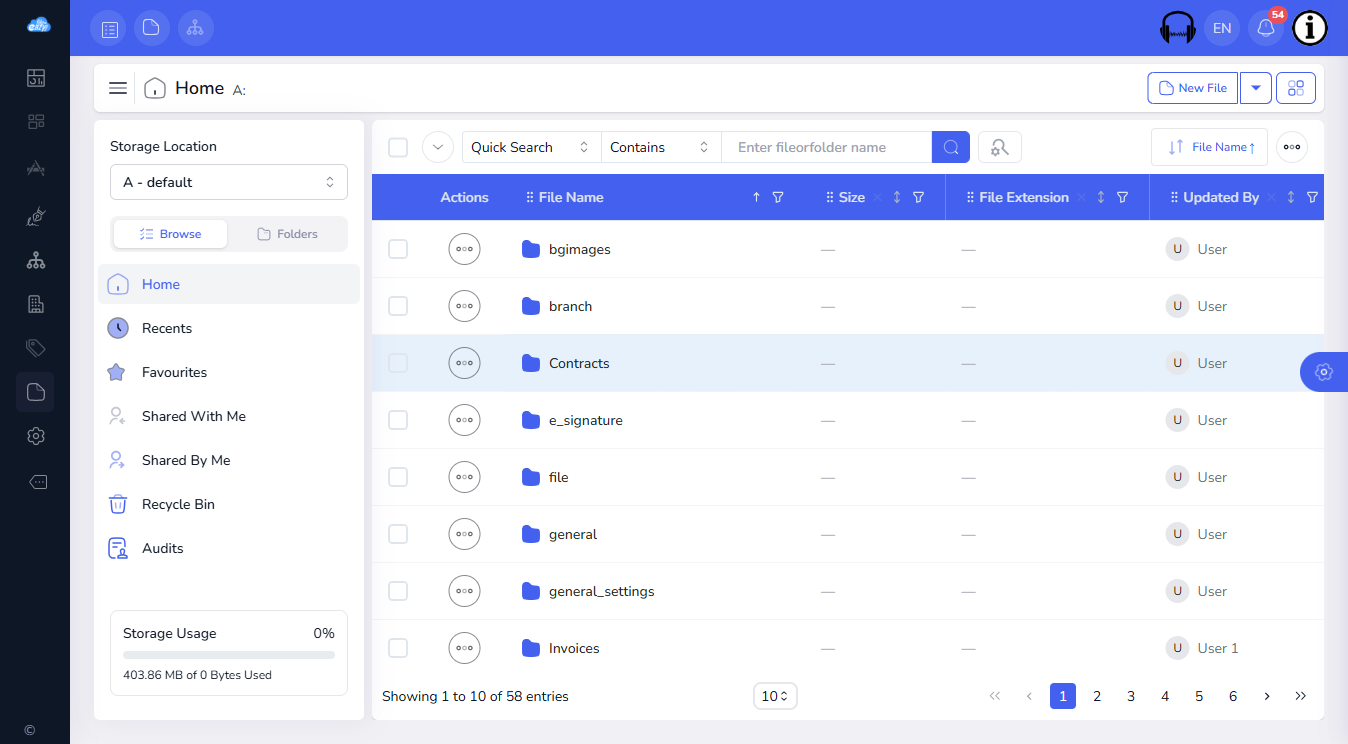1348x744 pixels.
Task: Change the page size dropdown showing 10
Action: coord(775,696)
